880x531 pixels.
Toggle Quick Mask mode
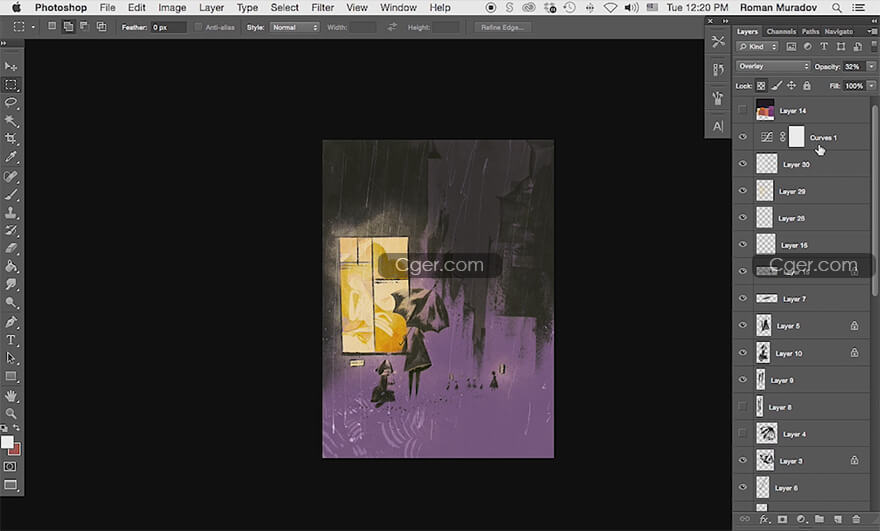click(10, 466)
